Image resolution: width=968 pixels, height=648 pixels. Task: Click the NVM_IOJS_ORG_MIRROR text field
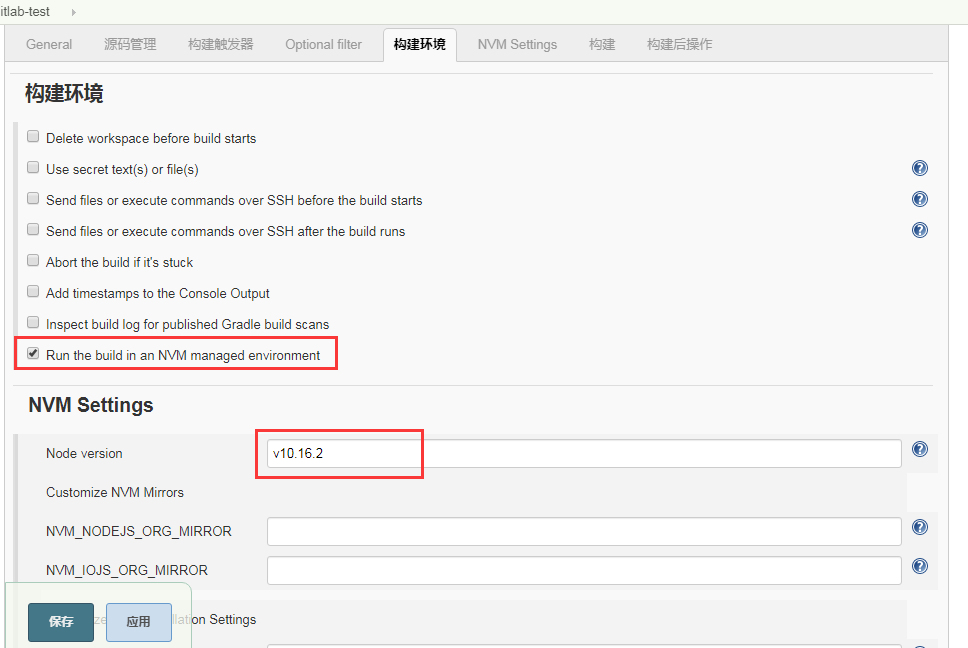[x=584, y=570]
